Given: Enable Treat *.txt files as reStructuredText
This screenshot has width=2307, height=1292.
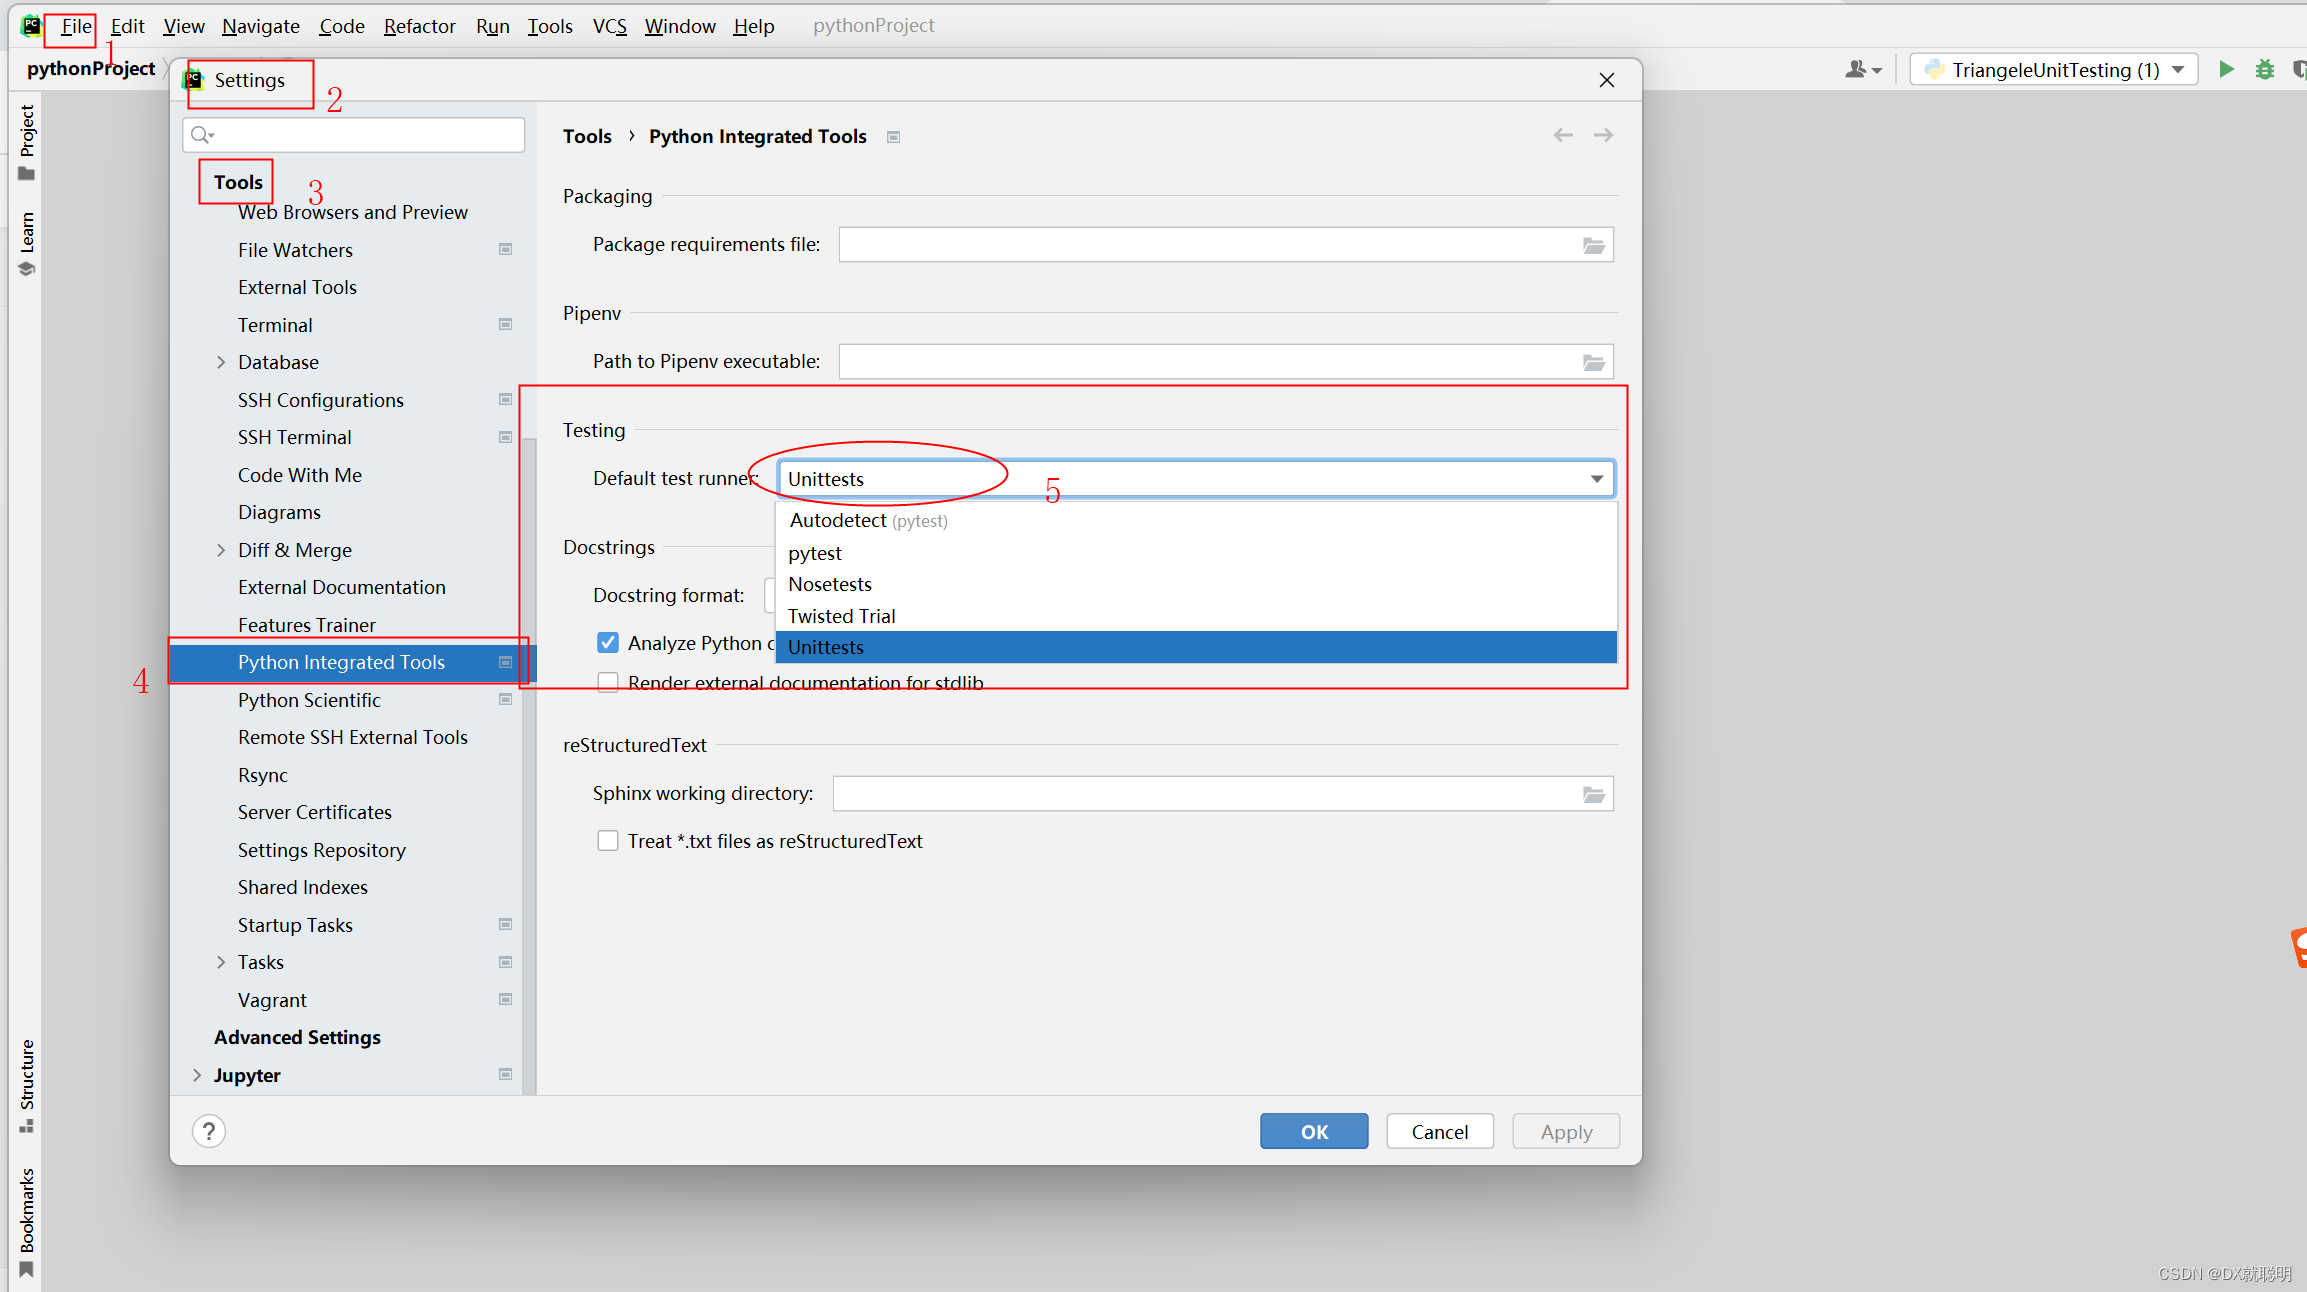Looking at the screenshot, I should (x=607, y=840).
